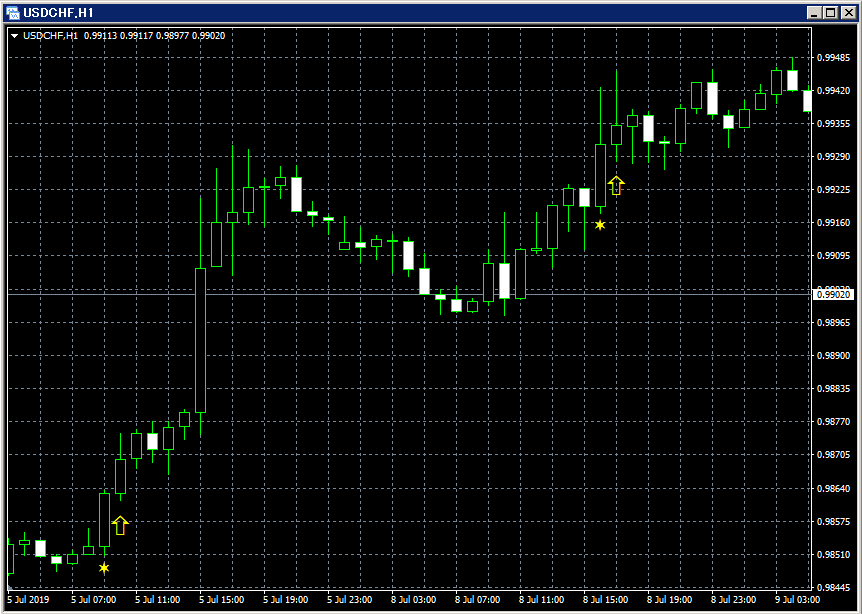Minimize the USDCHF,H1 chart window
The width and height of the screenshot is (862, 614).
point(815,13)
